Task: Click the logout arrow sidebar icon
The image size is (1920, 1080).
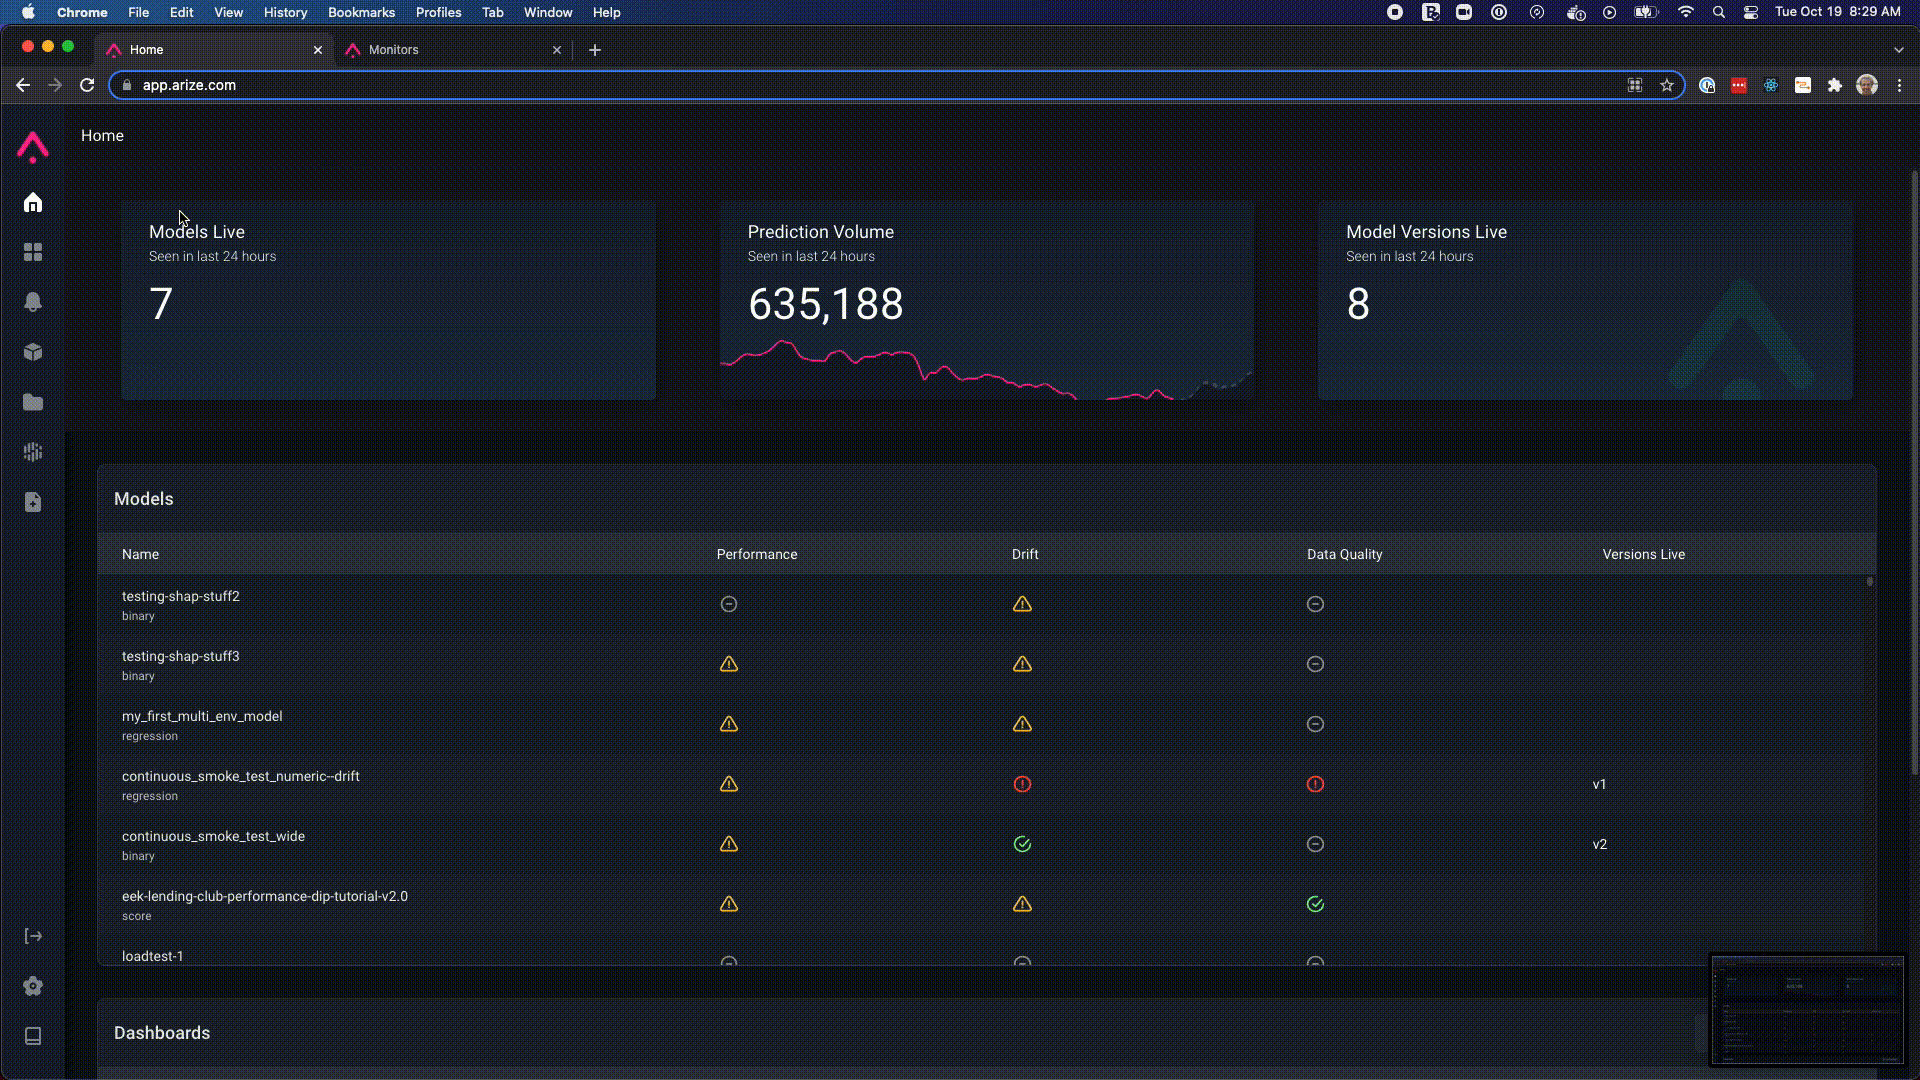Action: pos(33,936)
